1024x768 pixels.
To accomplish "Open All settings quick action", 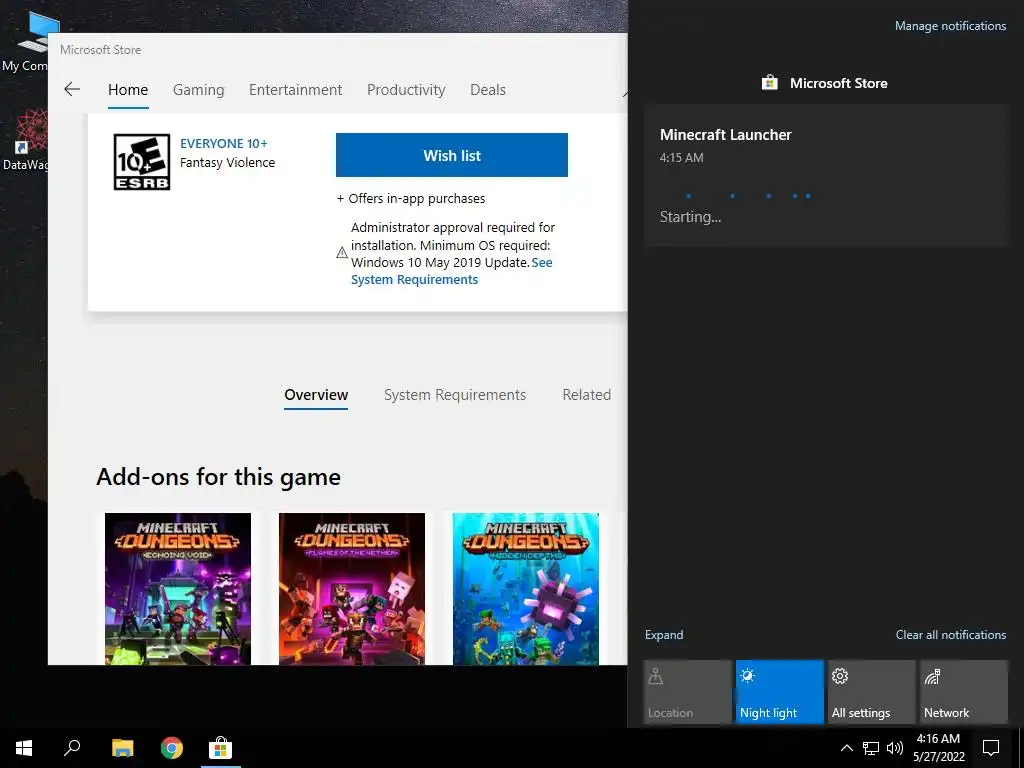I will tap(872, 692).
